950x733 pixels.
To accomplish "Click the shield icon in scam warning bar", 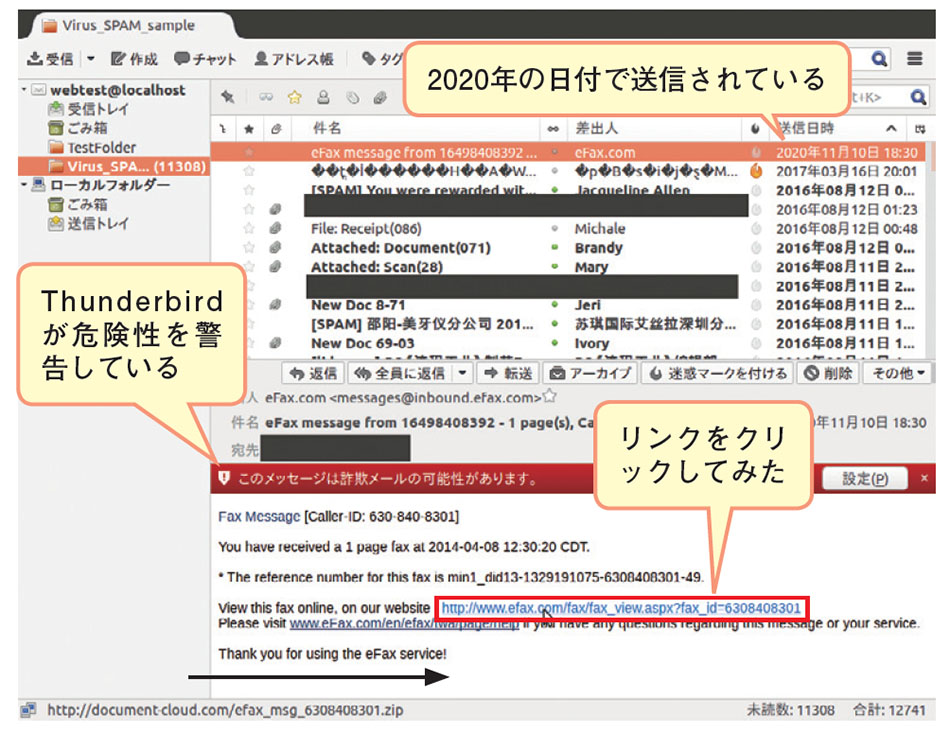I will (224, 479).
